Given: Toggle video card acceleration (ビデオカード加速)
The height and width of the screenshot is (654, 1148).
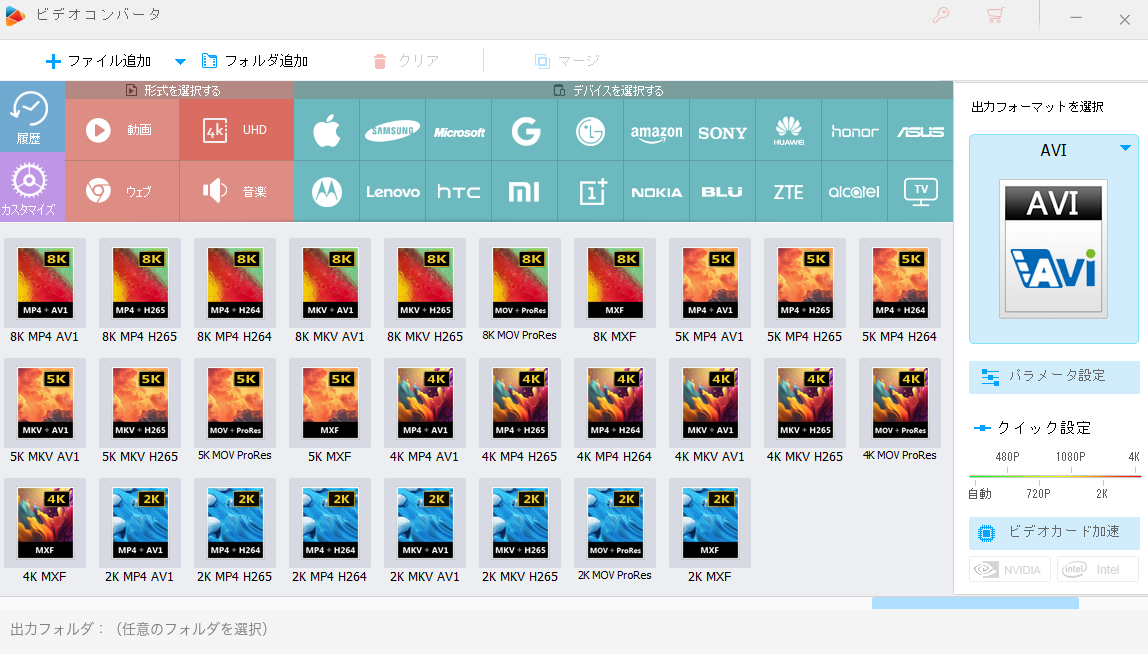Looking at the screenshot, I should tap(1054, 532).
